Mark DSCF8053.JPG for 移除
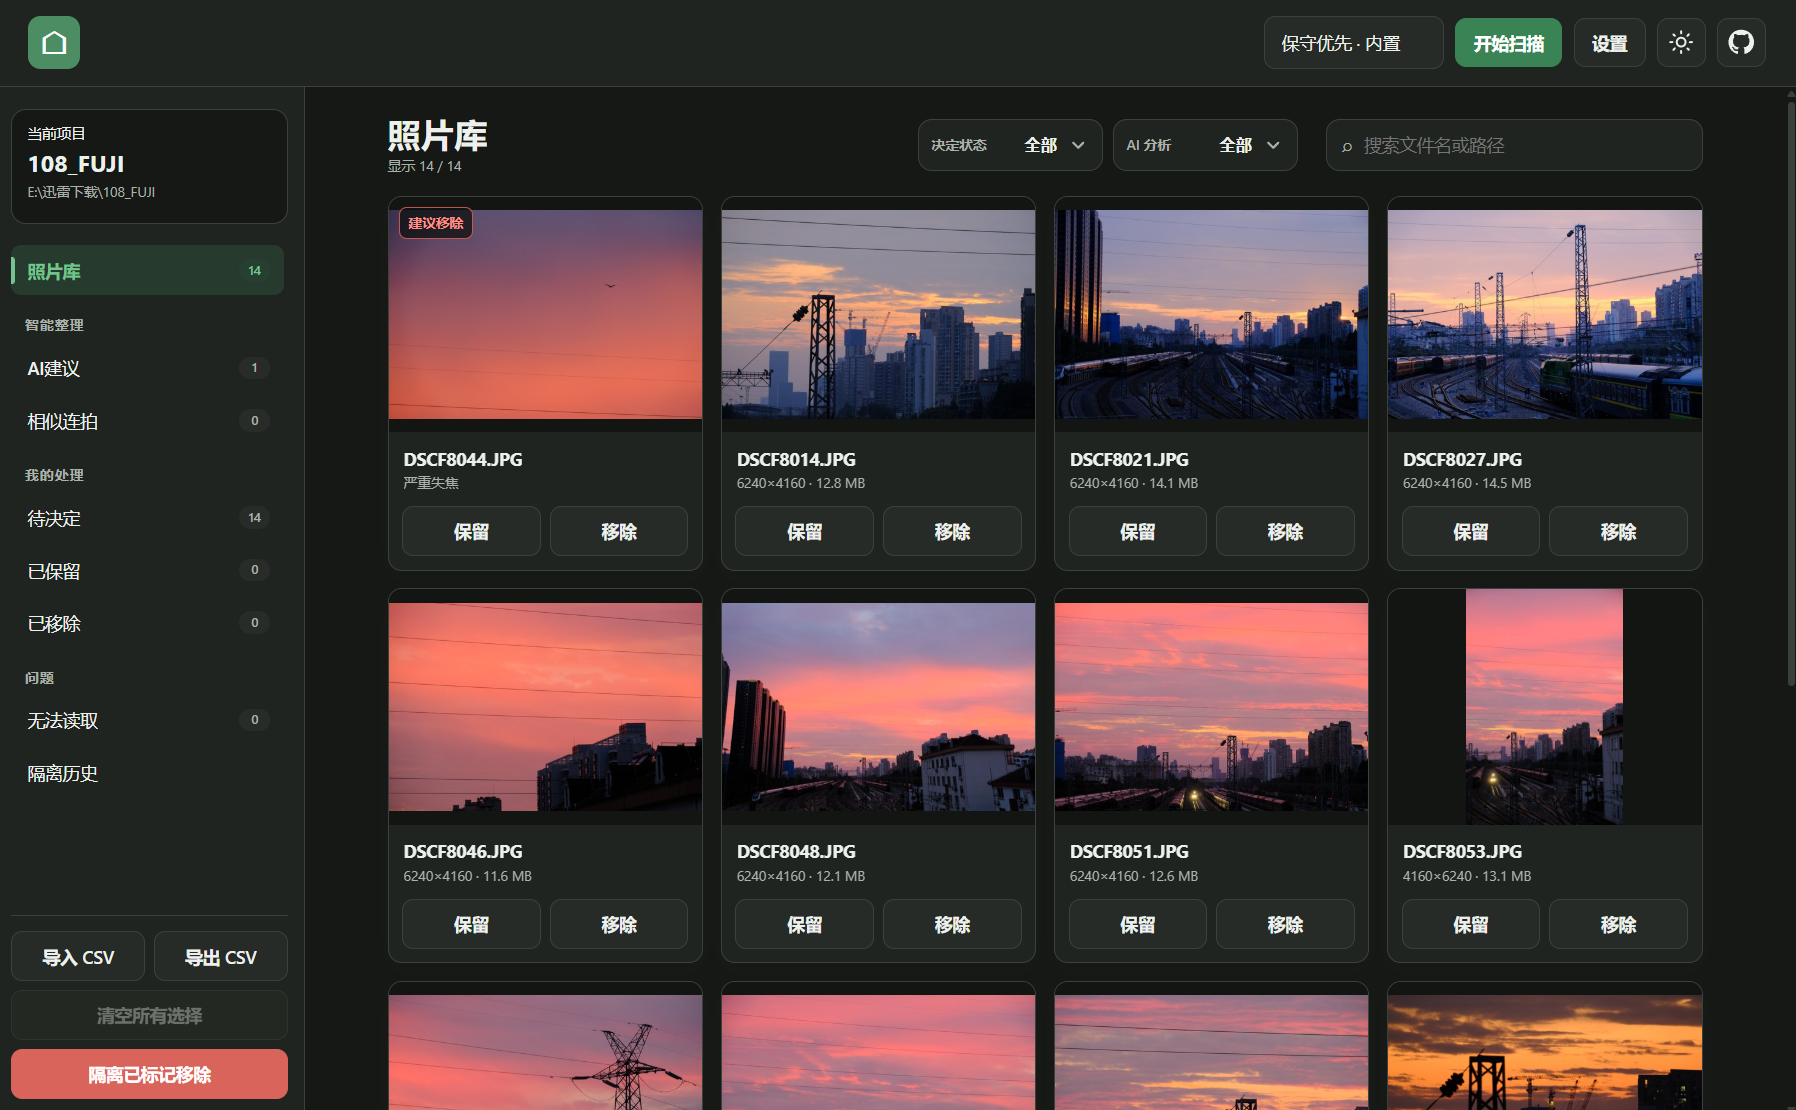Screen dimensions: 1796x1110 [x=1618, y=924]
